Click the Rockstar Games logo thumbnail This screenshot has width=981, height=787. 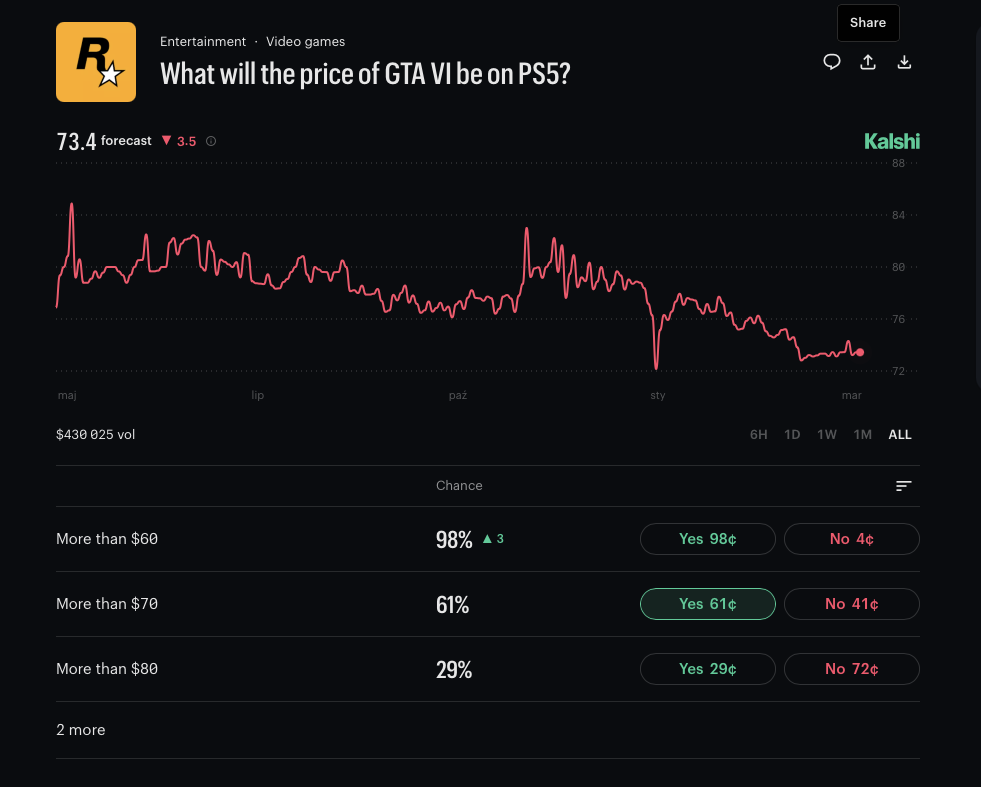96,62
